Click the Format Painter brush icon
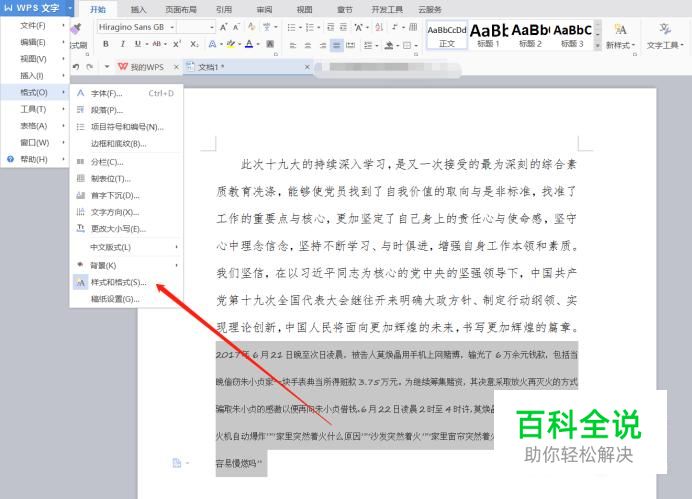The image size is (692, 499). (76, 30)
